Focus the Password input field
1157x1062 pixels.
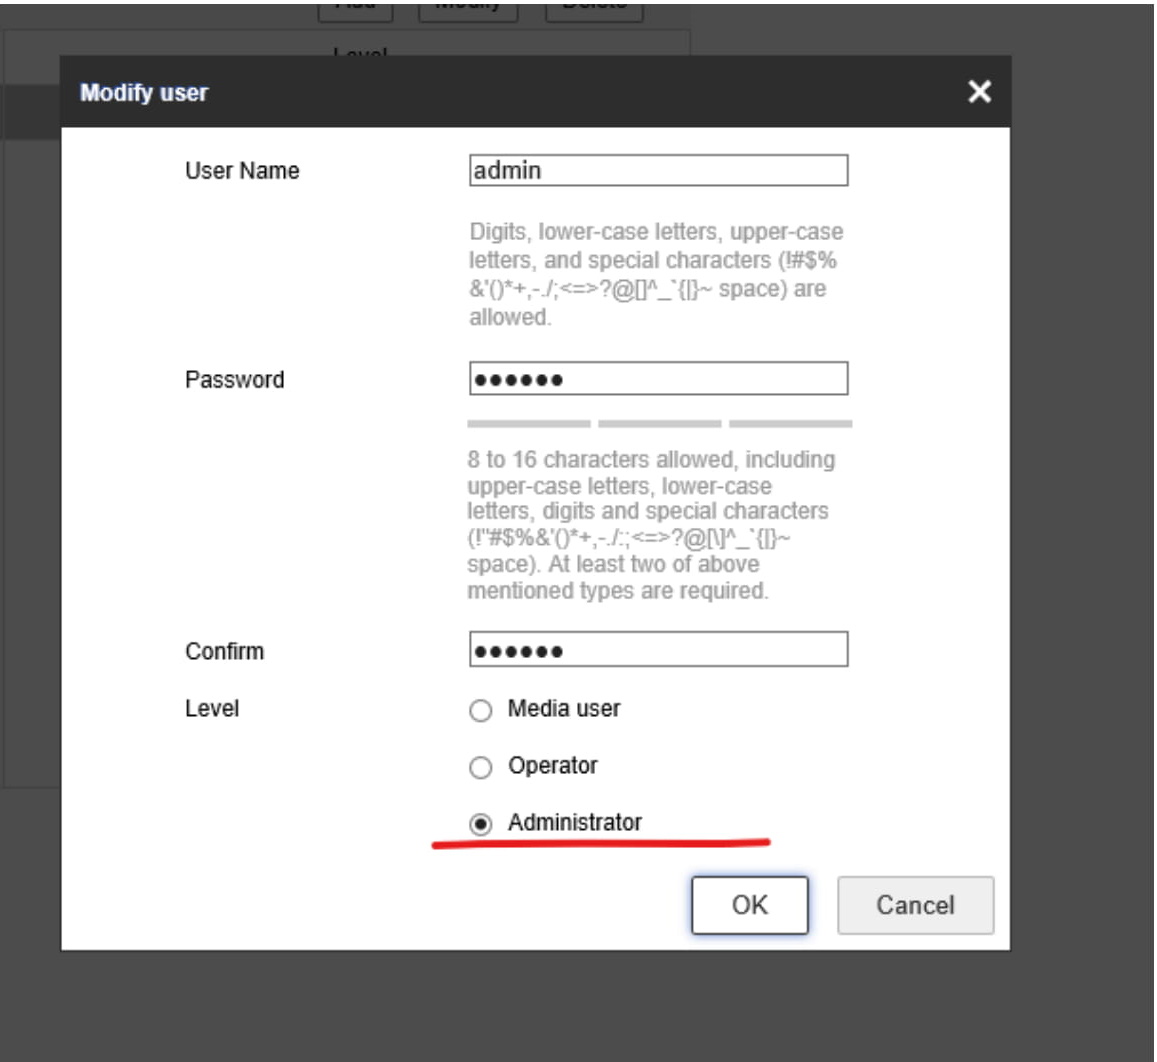coord(658,380)
